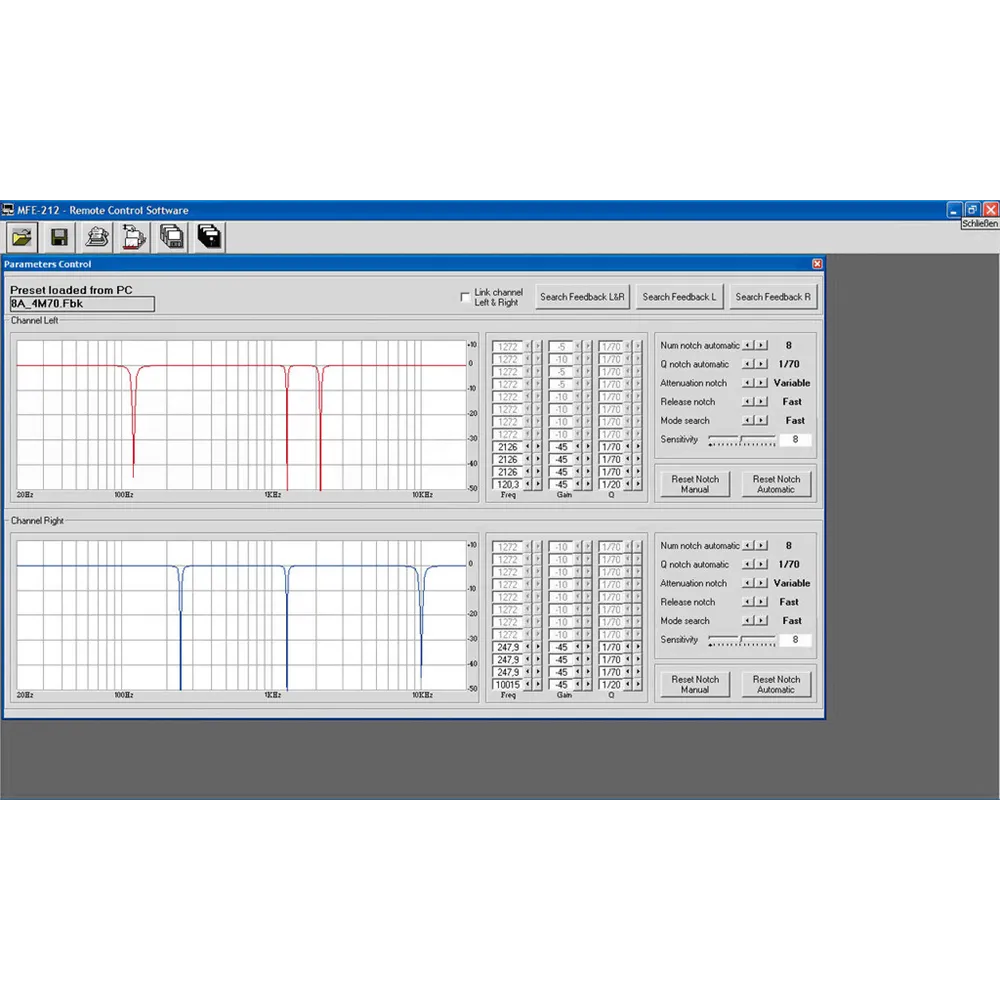Start Search Feedback R
The height and width of the screenshot is (1000, 1000).
[773, 297]
